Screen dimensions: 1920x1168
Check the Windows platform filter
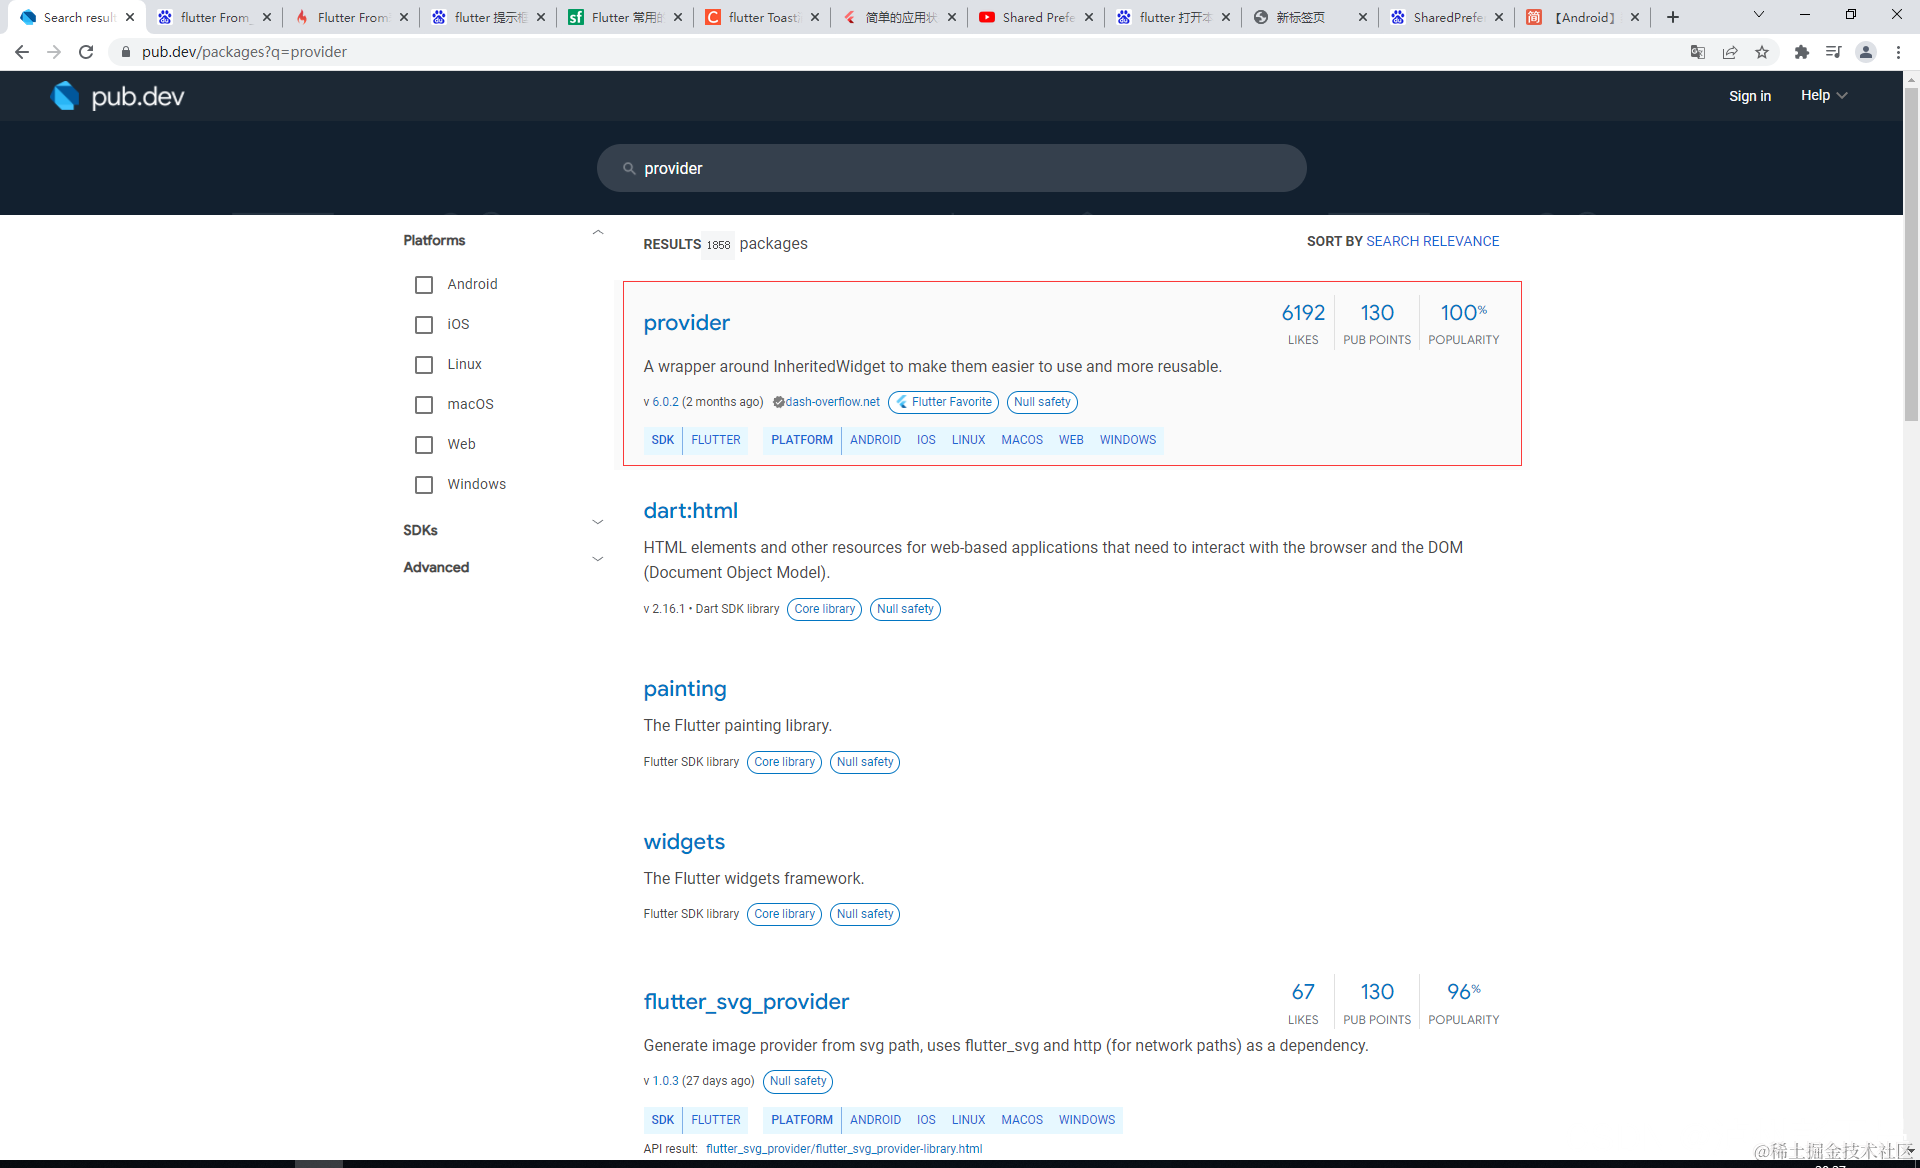tap(424, 485)
